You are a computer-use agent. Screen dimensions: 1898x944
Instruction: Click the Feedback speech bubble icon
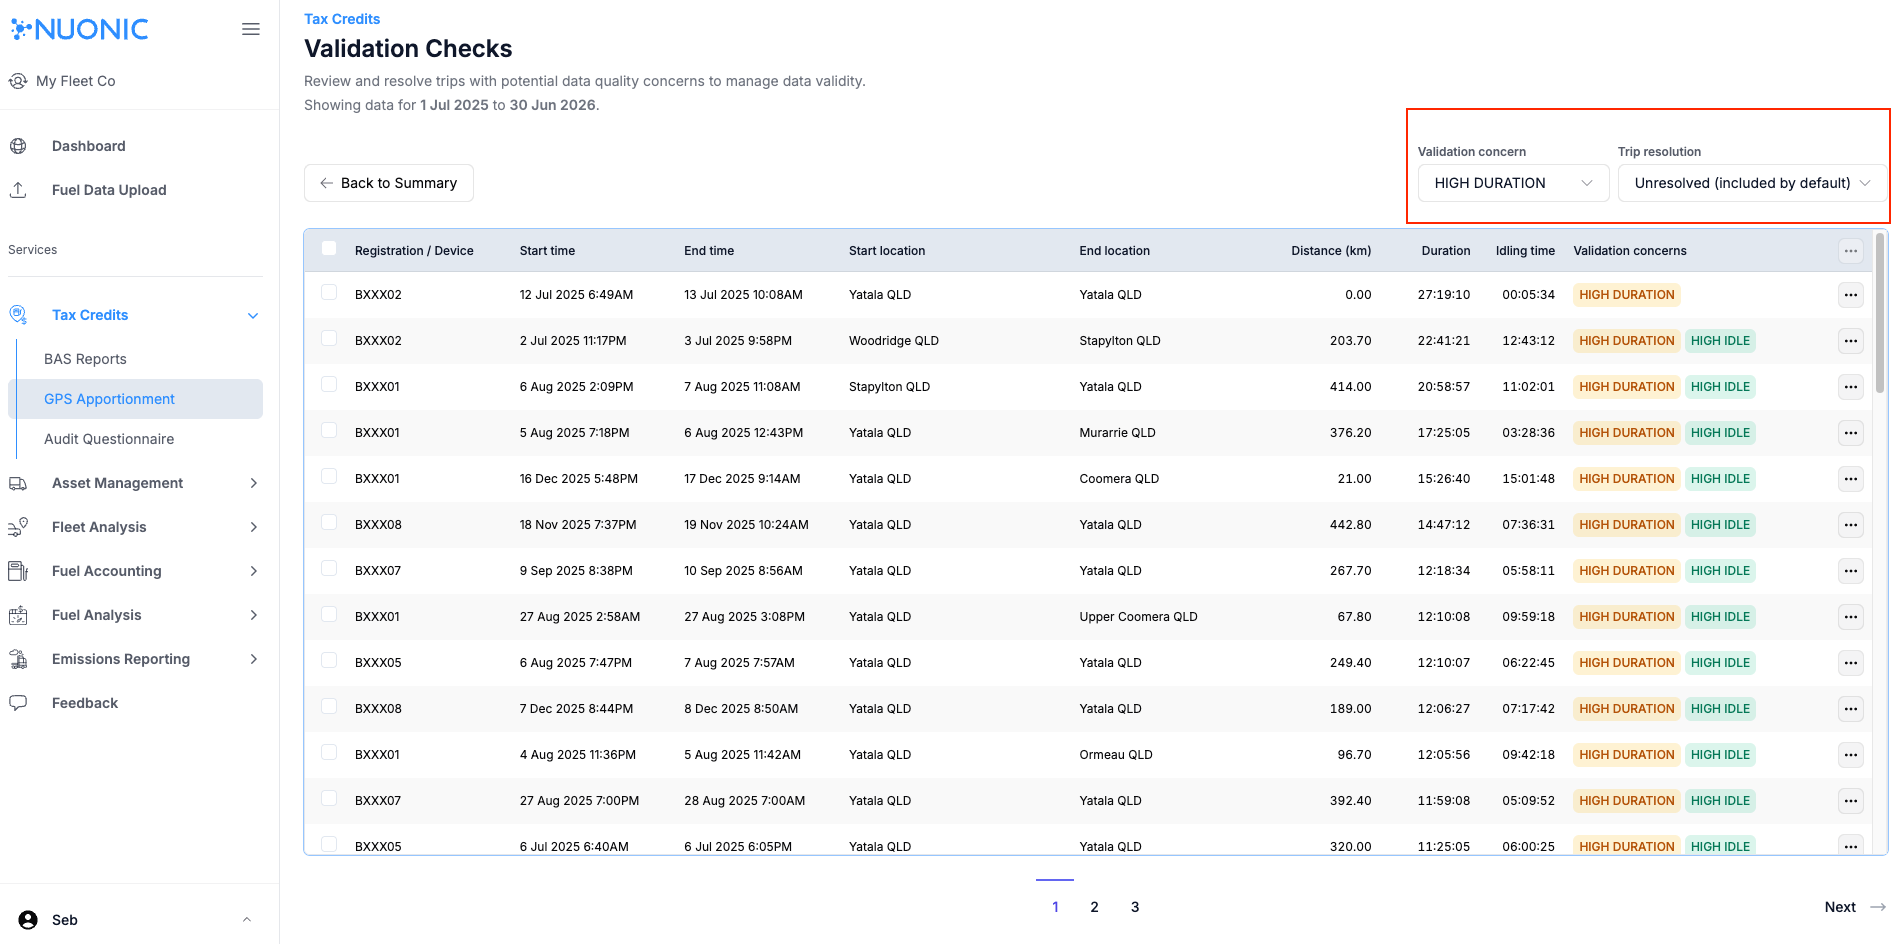click(x=18, y=703)
